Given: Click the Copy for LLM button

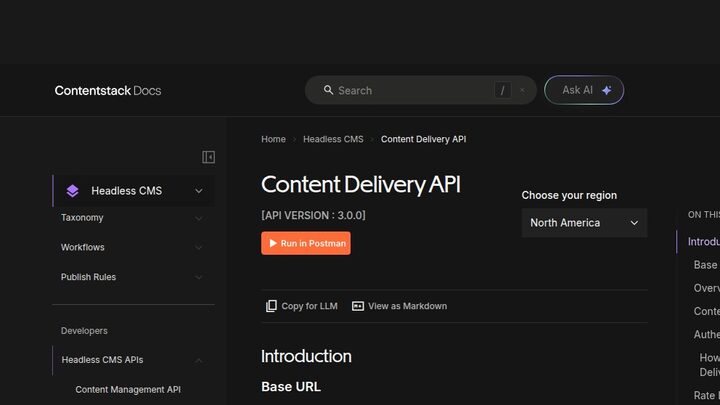Looking at the screenshot, I should point(302,306).
